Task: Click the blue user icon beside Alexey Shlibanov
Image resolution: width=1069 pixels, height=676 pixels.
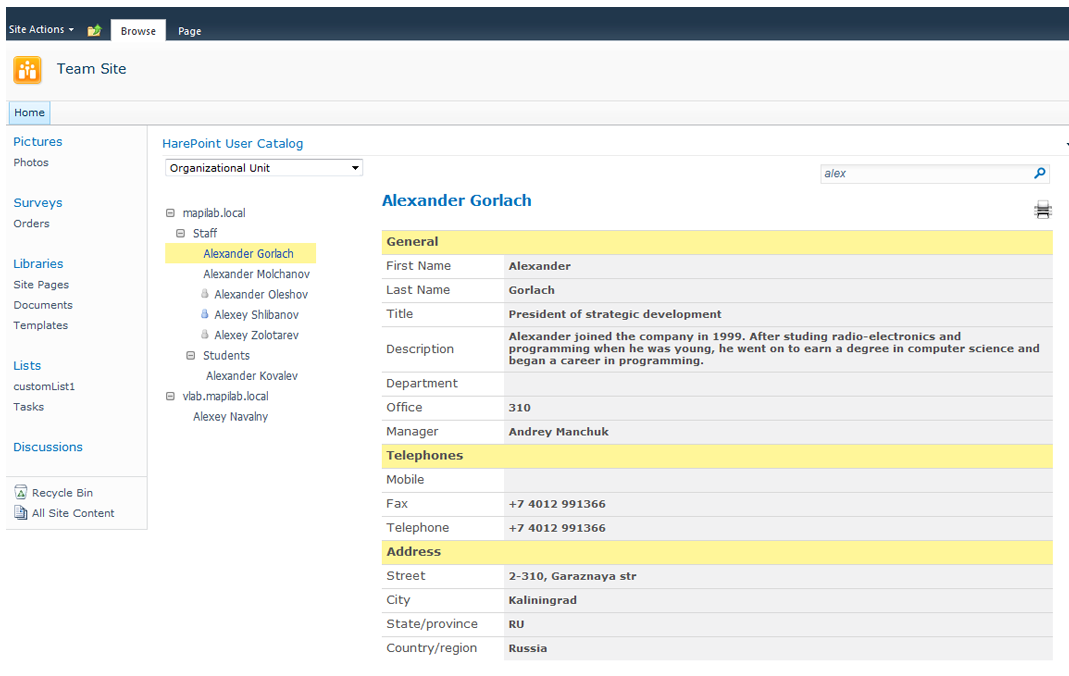Action: 205,315
